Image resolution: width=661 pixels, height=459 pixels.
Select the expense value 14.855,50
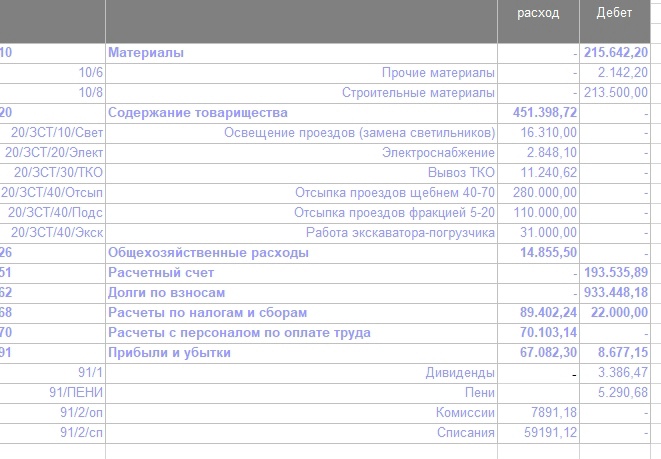(x=548, y=252)
